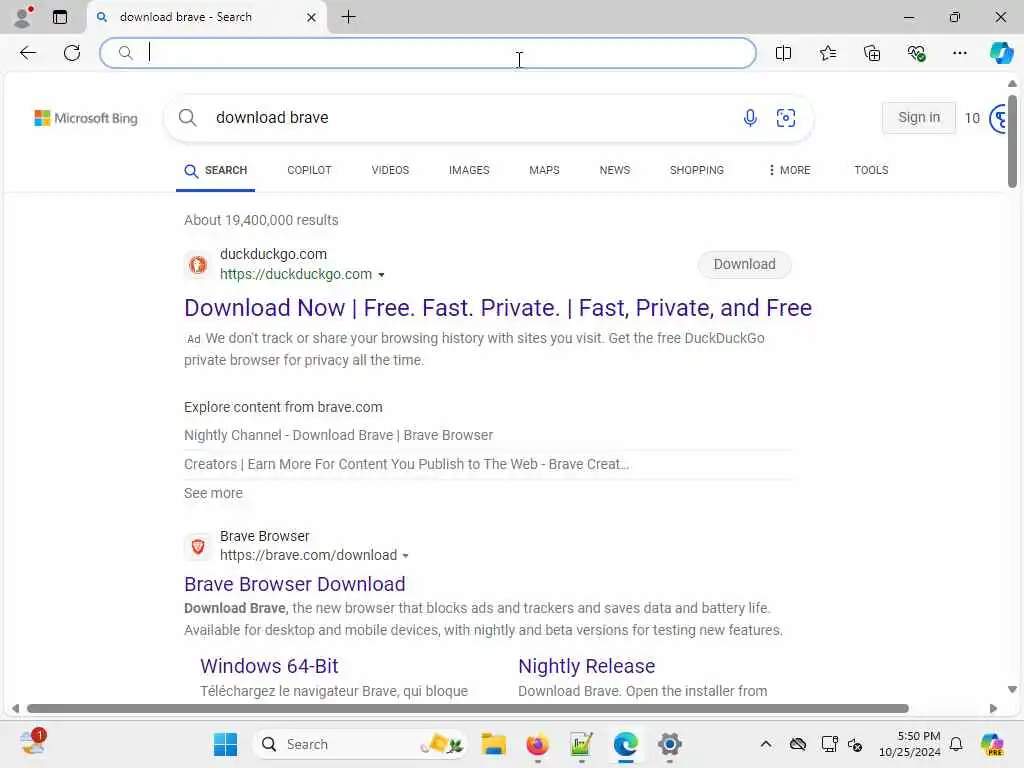Screen dimensions: 1024x768
Task: Click the scroll down arrow
Action: coord(1012,690)
